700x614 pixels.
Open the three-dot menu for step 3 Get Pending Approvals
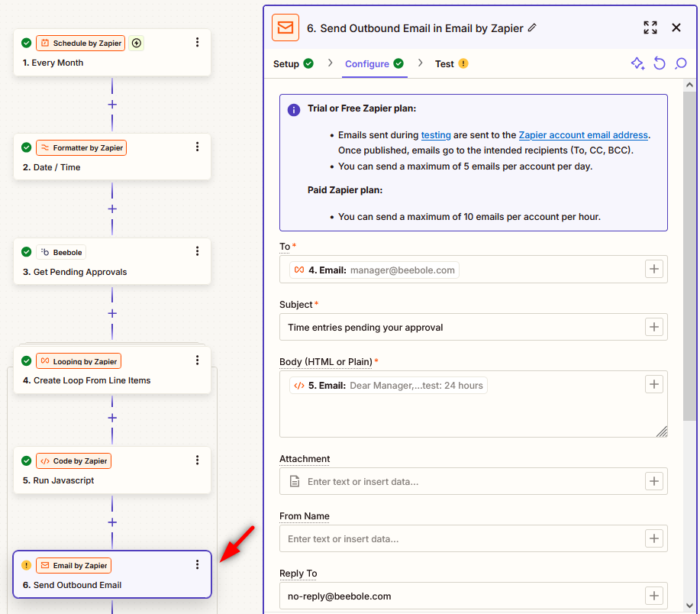(197, 251)
